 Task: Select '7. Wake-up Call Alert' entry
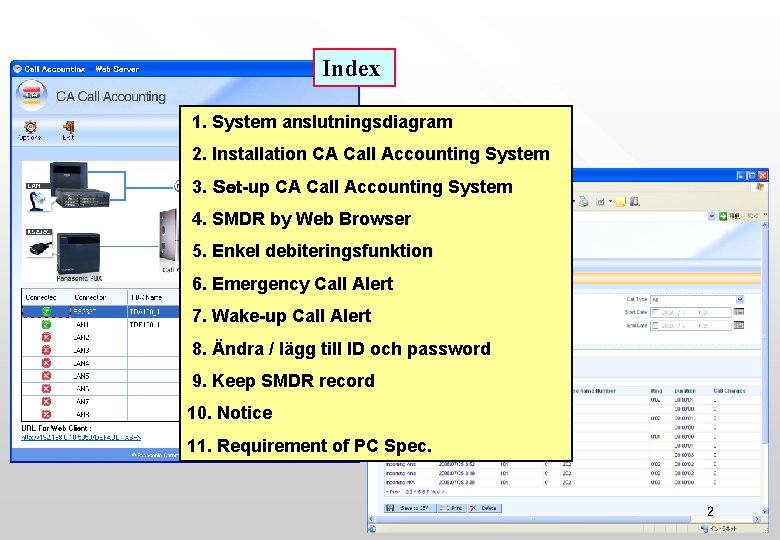pos(282,316)
